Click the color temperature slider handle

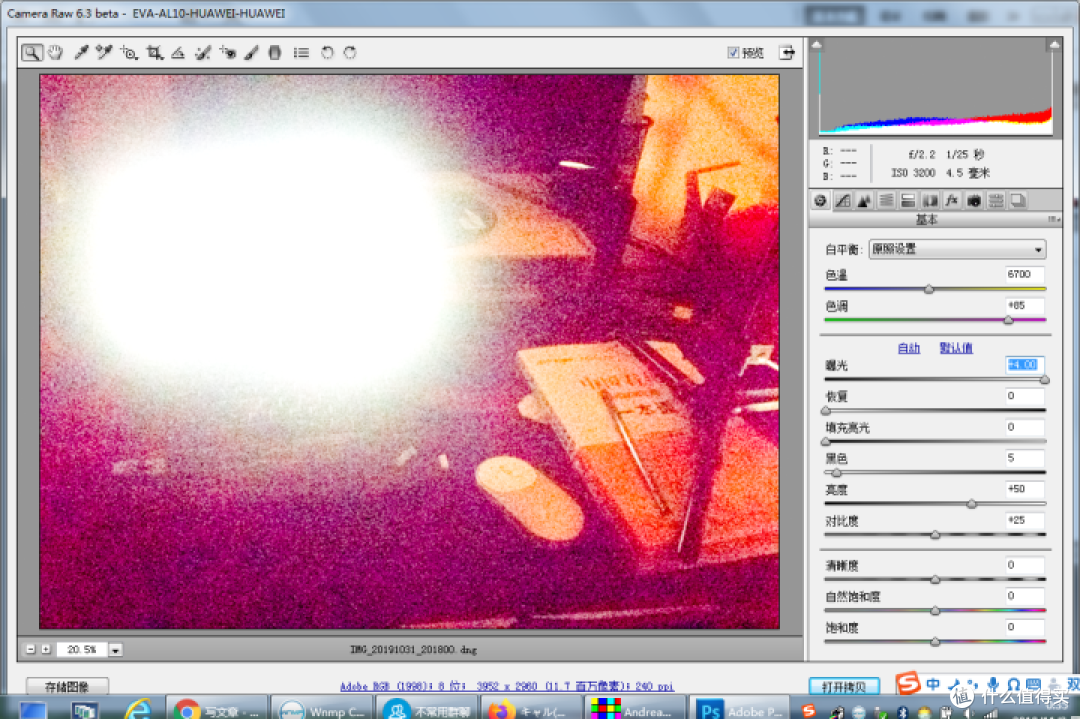(928, 289)
